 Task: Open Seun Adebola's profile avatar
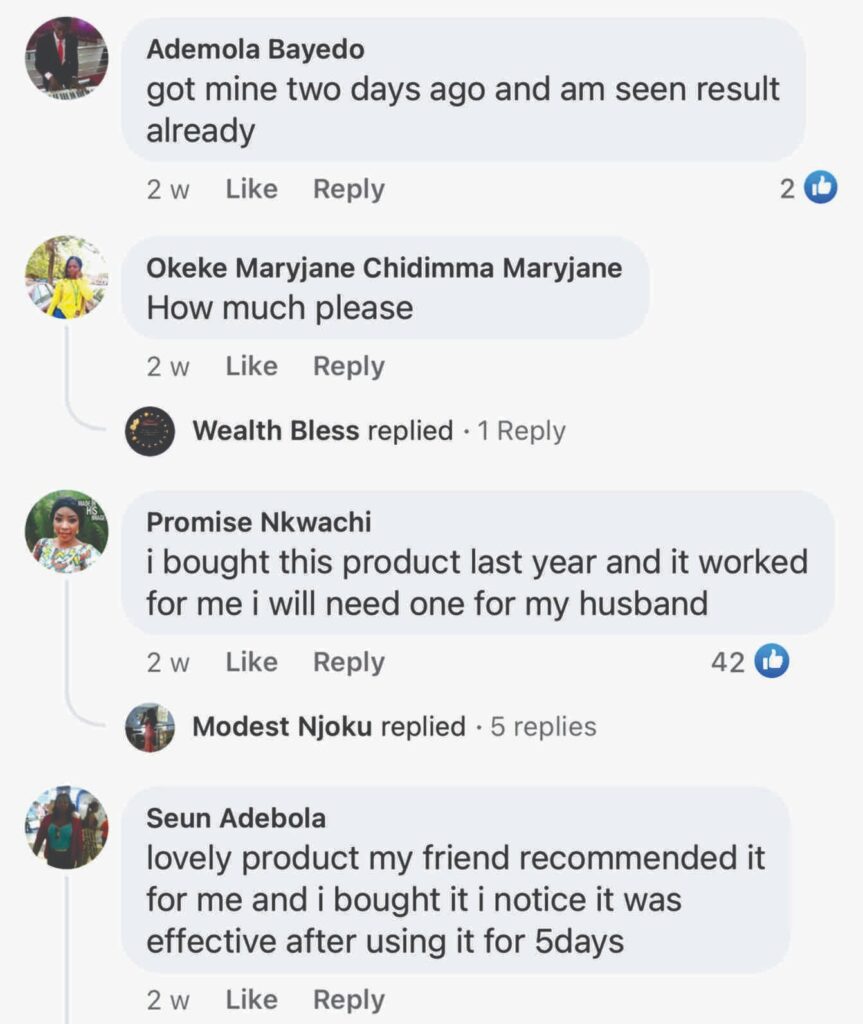[x=66, y=826]
